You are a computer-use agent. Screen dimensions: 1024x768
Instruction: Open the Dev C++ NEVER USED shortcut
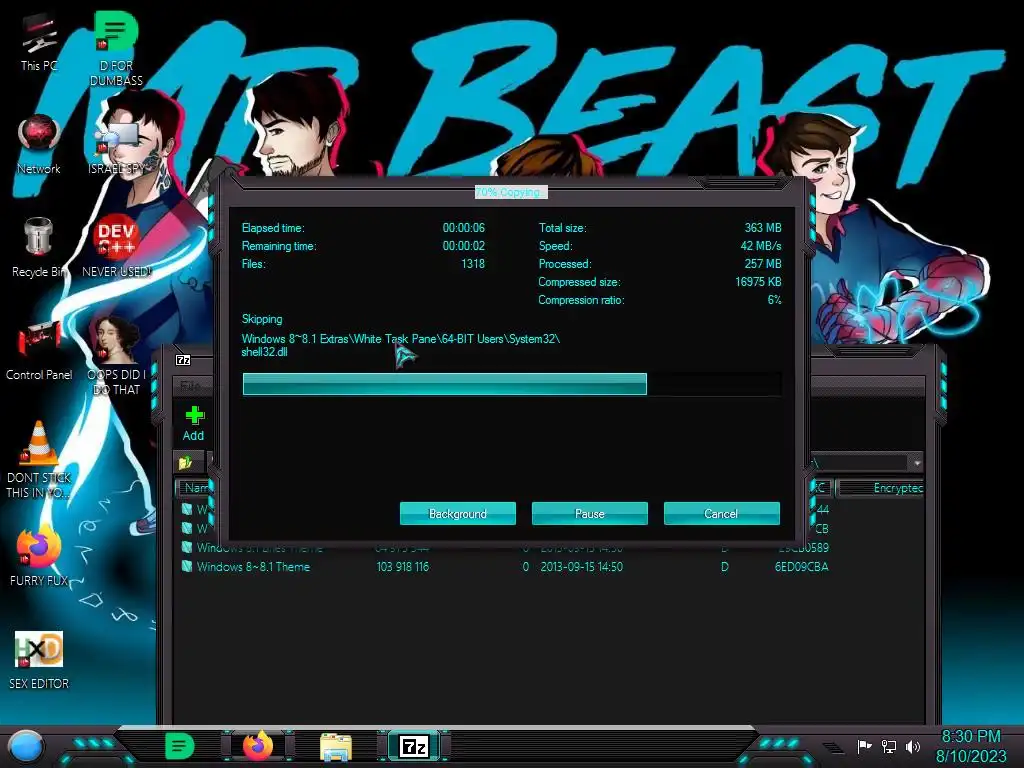116,247
